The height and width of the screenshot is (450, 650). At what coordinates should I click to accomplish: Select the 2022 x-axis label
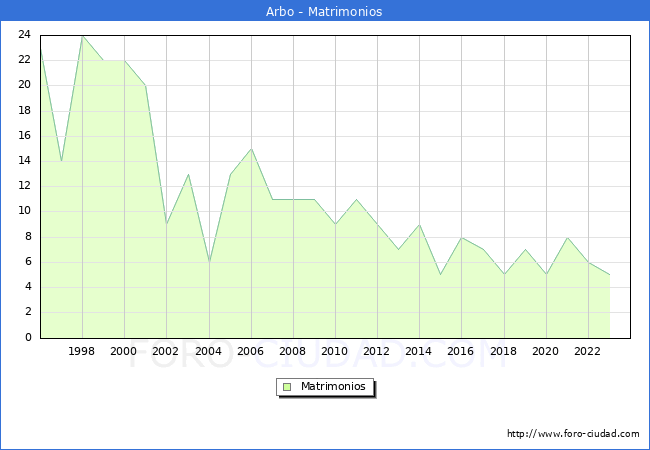(587, 351)
